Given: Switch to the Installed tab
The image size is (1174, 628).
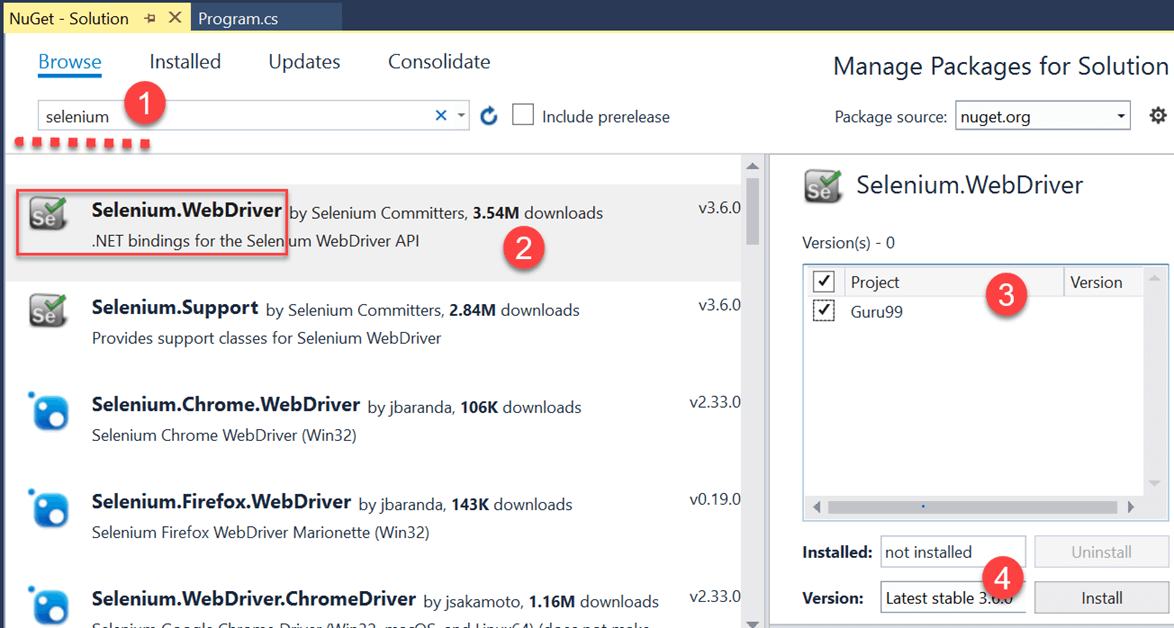Looking at the screenshot, I should [x=185, y=62].
